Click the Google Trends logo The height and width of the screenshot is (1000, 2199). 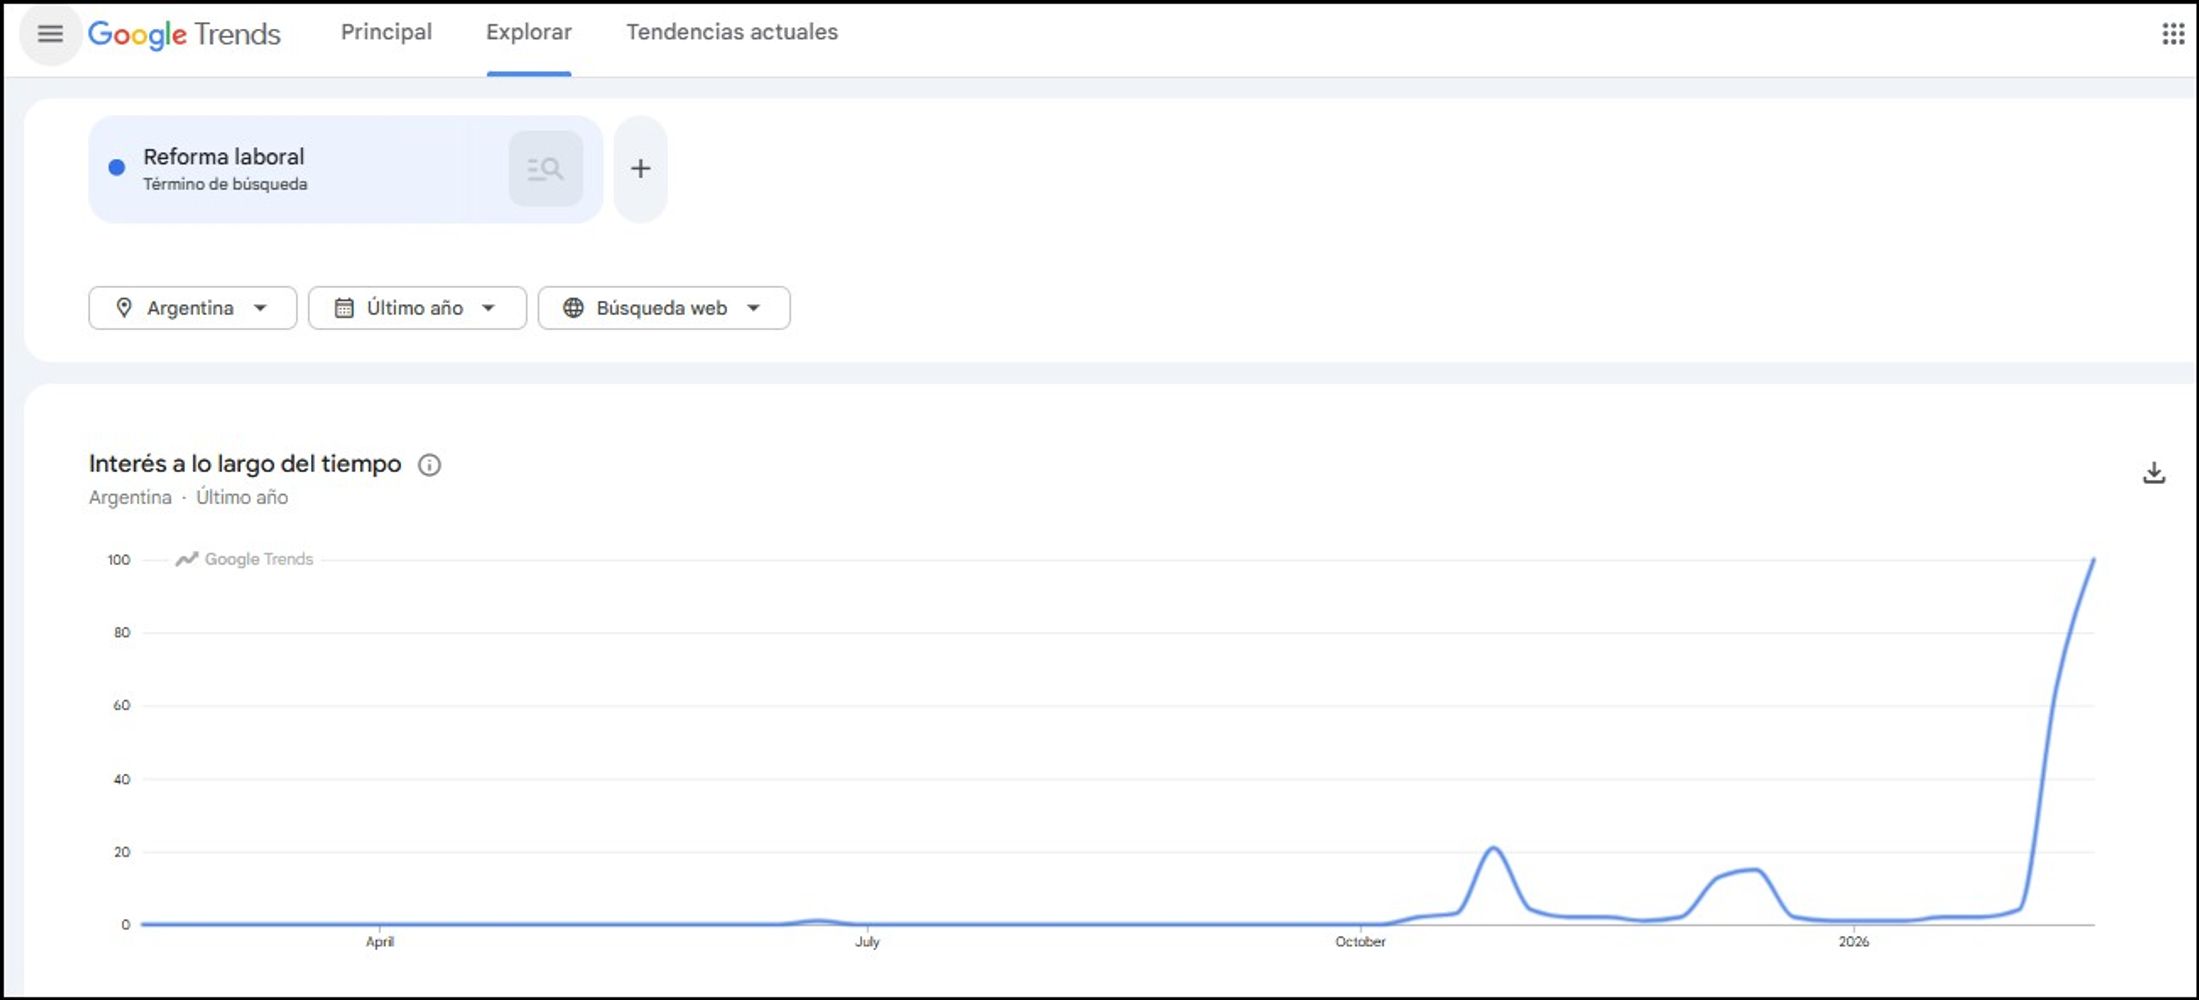pyautogui.click(x=185, y=34)
